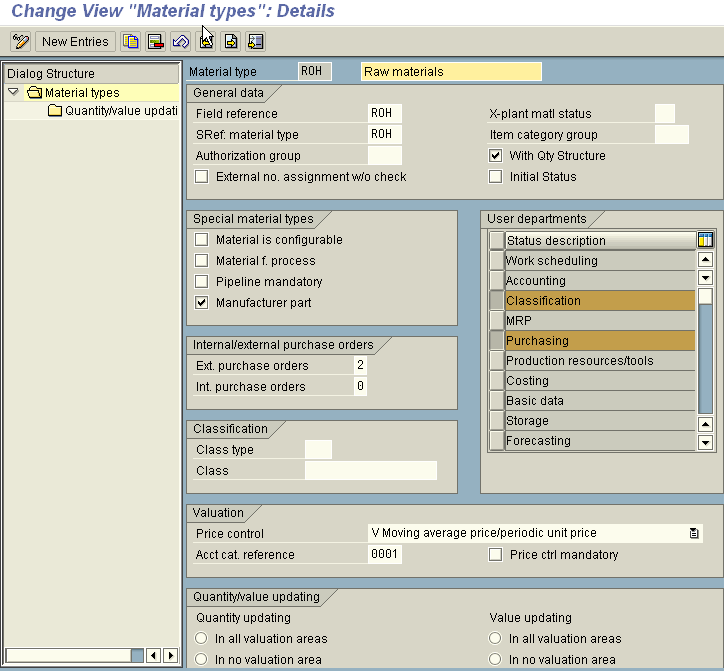Select Value updating in no valuation area
Screen dimensions: 724x671
coord(495,659)
